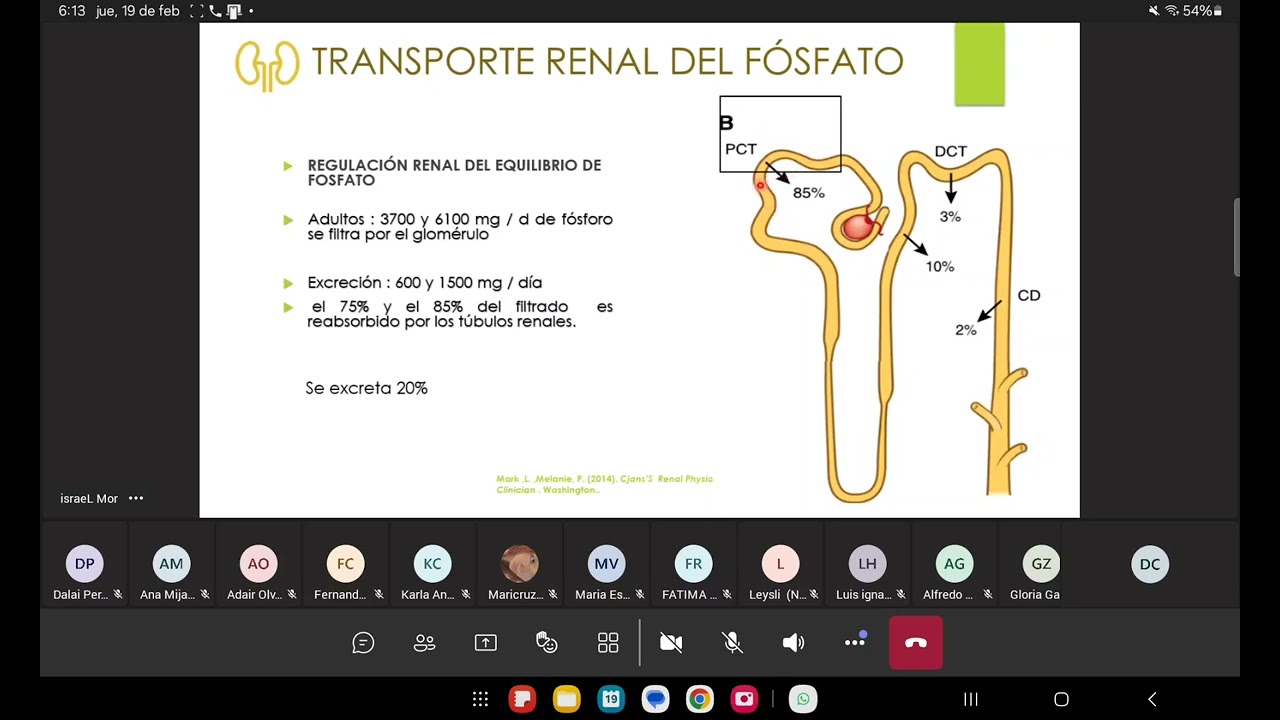Click the 10% label on the diagram
Screen dimensions: 1280x720
940,266
